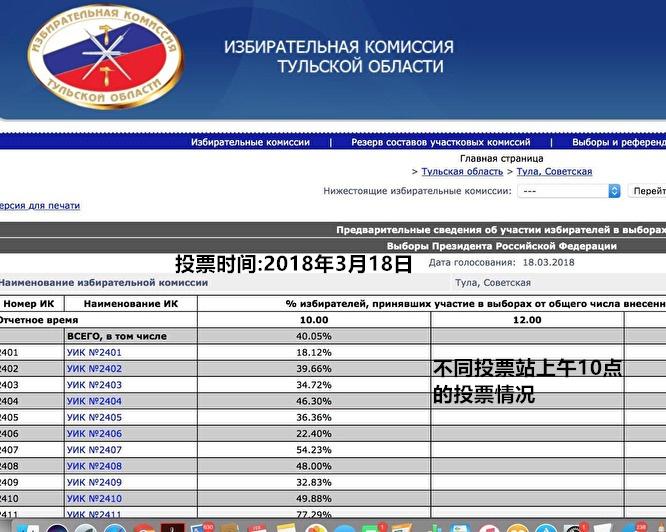
Task: Select the 18.12% turnout cell
Action: [314, 352]
